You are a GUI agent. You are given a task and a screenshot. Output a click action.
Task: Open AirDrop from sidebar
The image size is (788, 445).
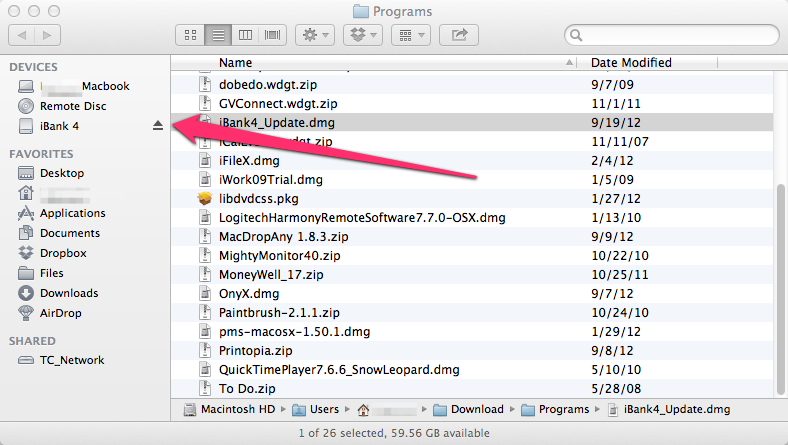click(50, 313)
